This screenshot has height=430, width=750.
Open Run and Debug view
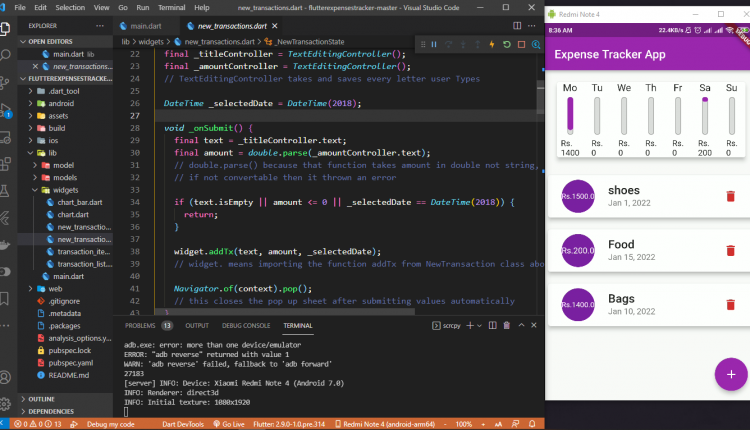pos(5,111)
